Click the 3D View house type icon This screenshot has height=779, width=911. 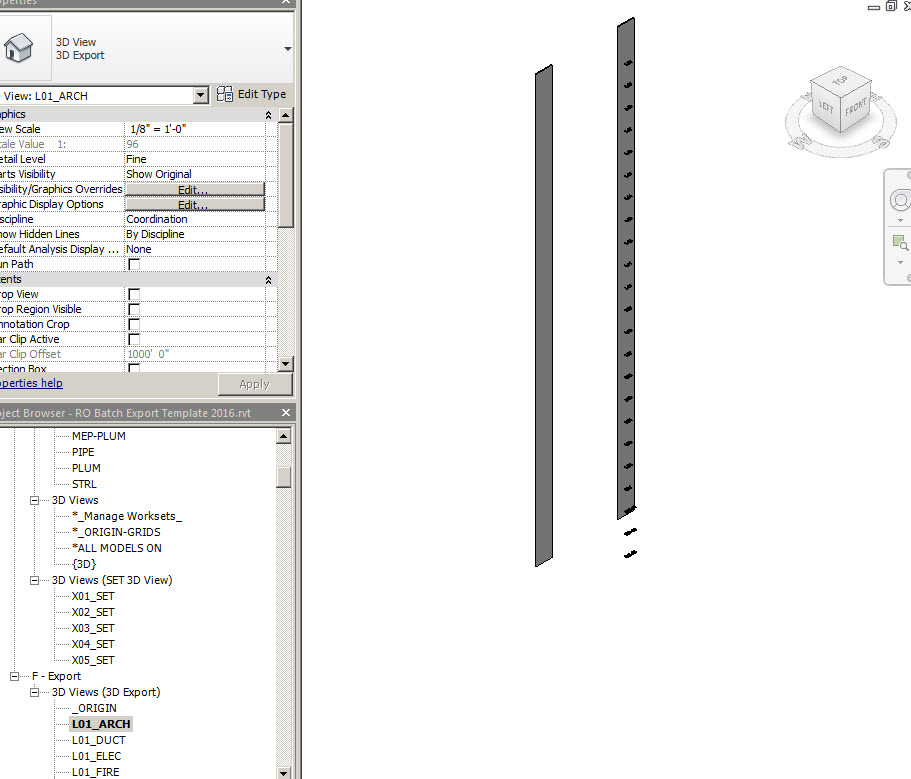click(19, 48)
